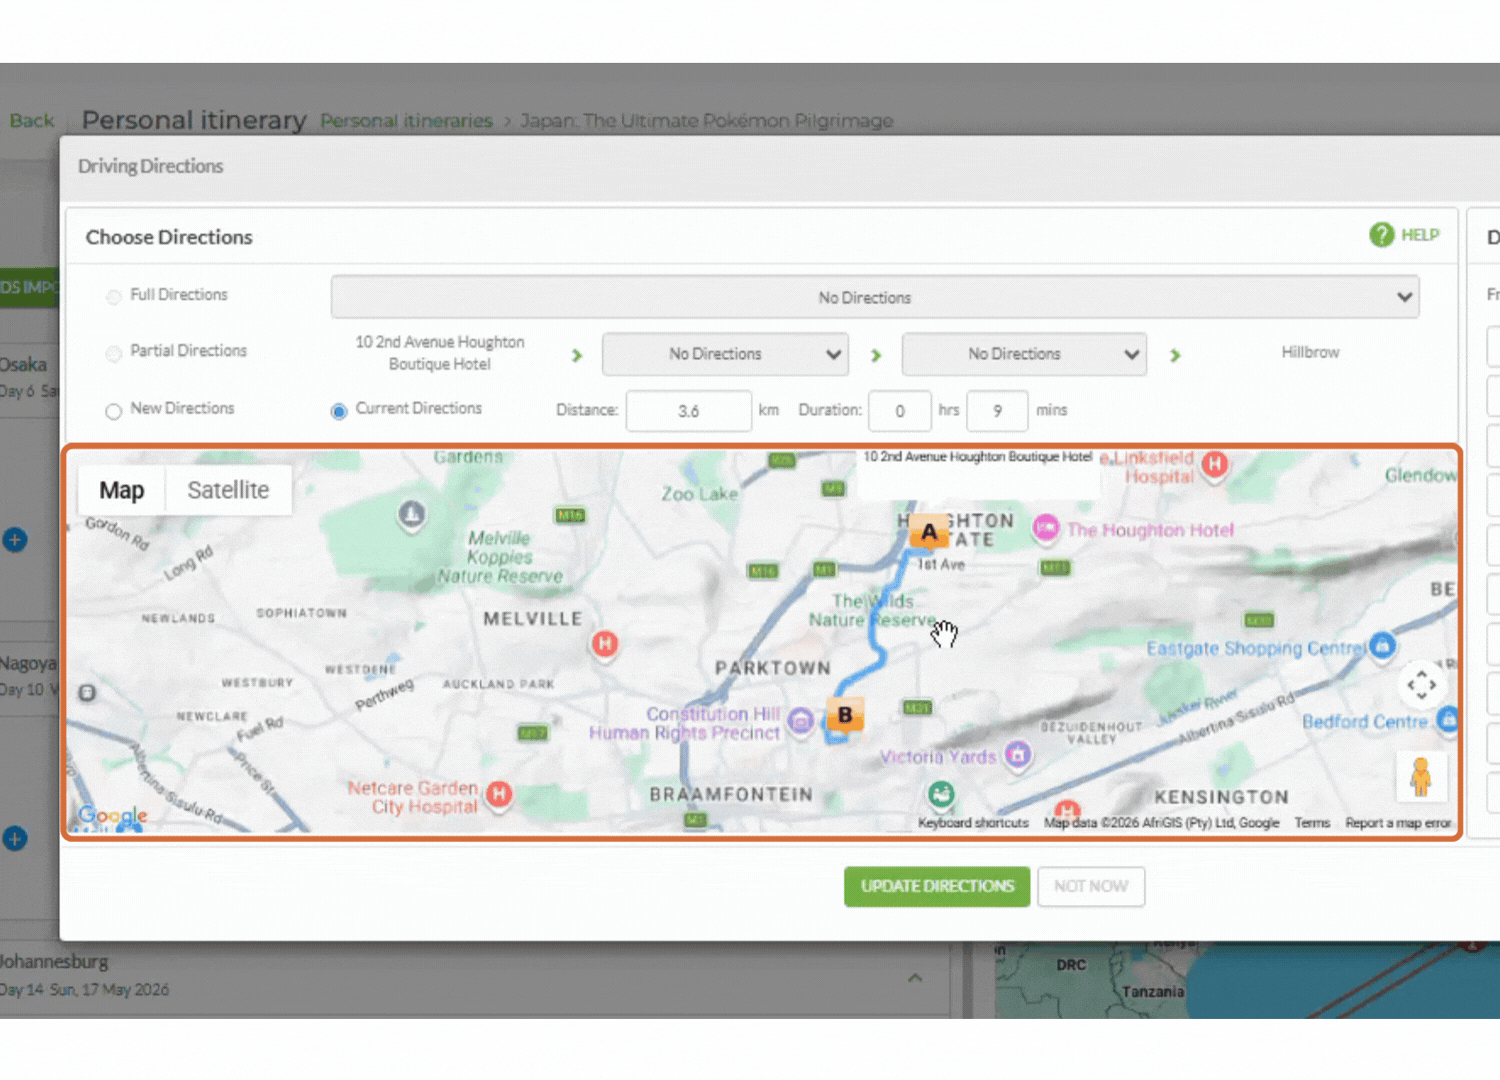Image resolution: width=1500 pixels, height=1080 pixels.
Task: Open the first Partial Directions dropdown
Action: pyautogui.click(x=725, y=354)
